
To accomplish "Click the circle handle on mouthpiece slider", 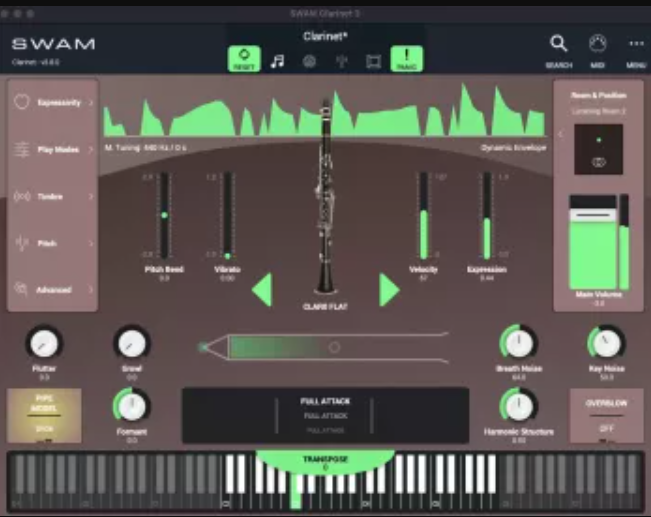I will 335,347.
